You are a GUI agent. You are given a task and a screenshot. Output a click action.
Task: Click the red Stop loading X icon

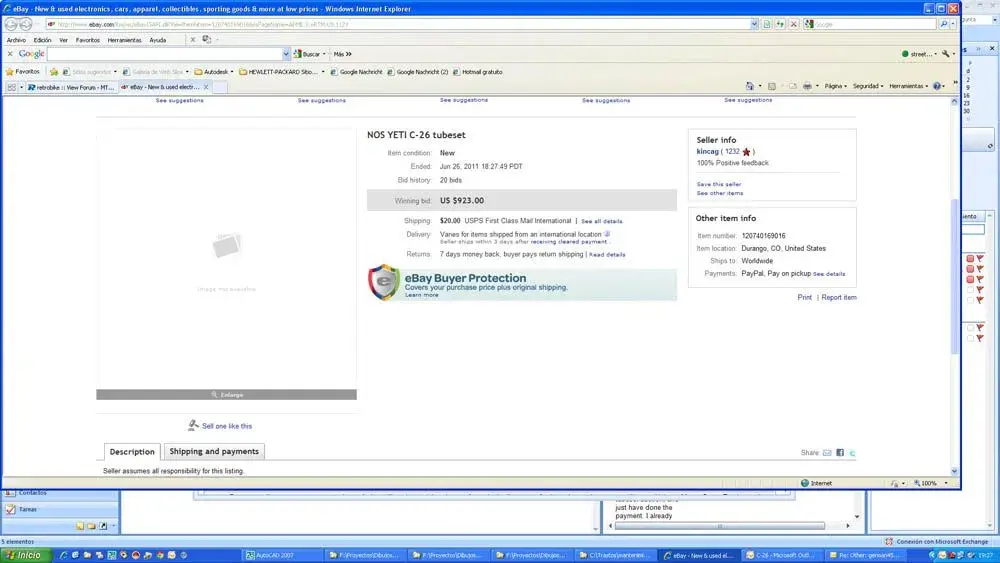click(793, 24)
